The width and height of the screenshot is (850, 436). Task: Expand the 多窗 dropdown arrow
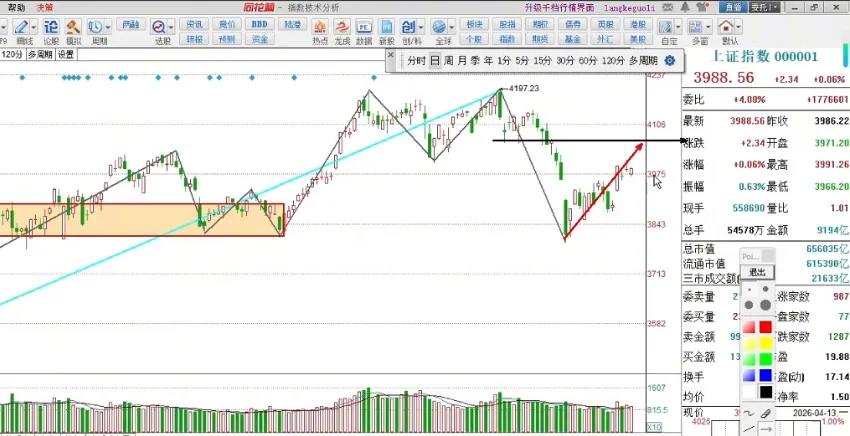[709, 27]
